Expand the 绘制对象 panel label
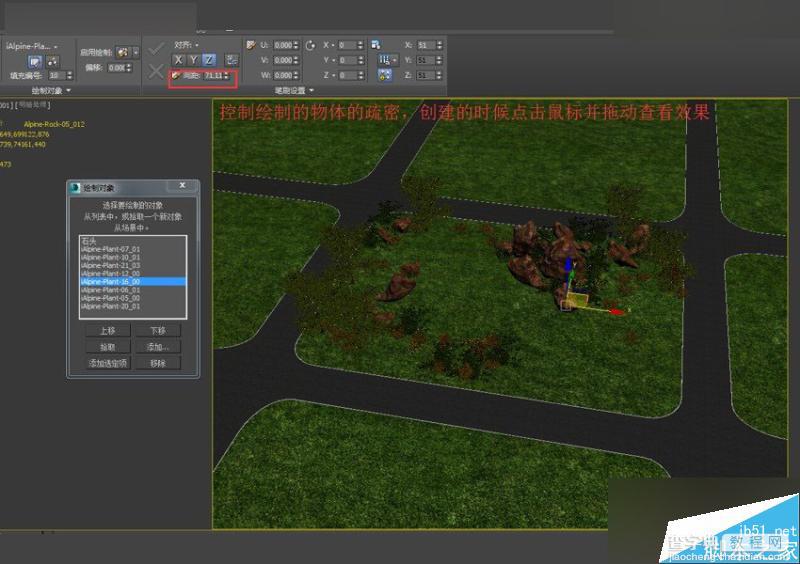This screenshot has width=800, height=564. point(51,91)
